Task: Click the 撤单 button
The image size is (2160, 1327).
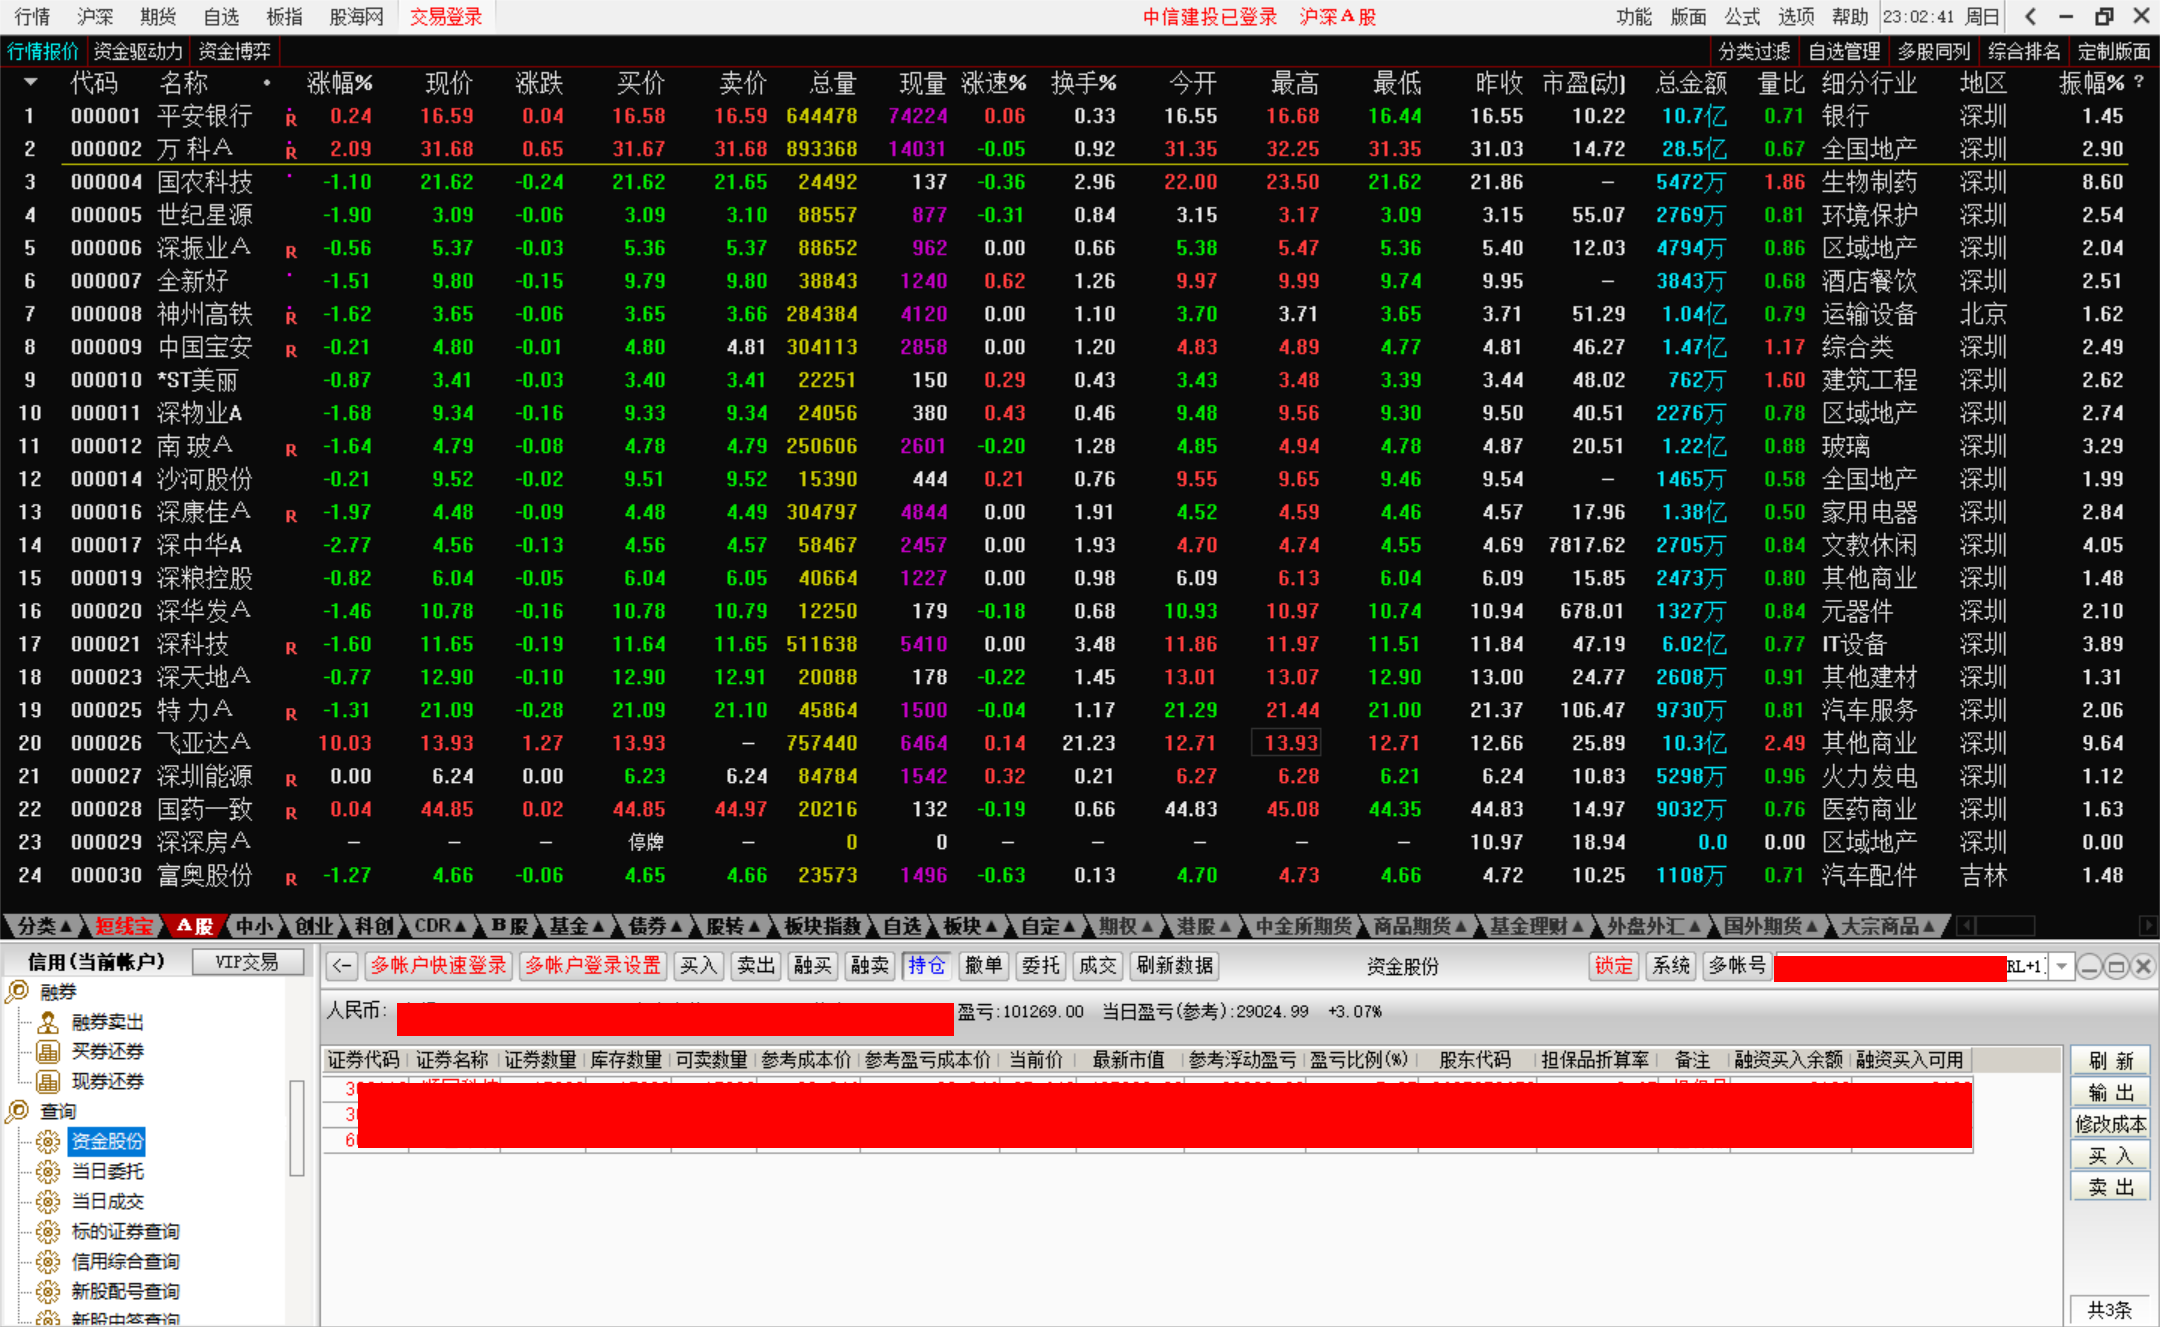Action: coord(984,966)
